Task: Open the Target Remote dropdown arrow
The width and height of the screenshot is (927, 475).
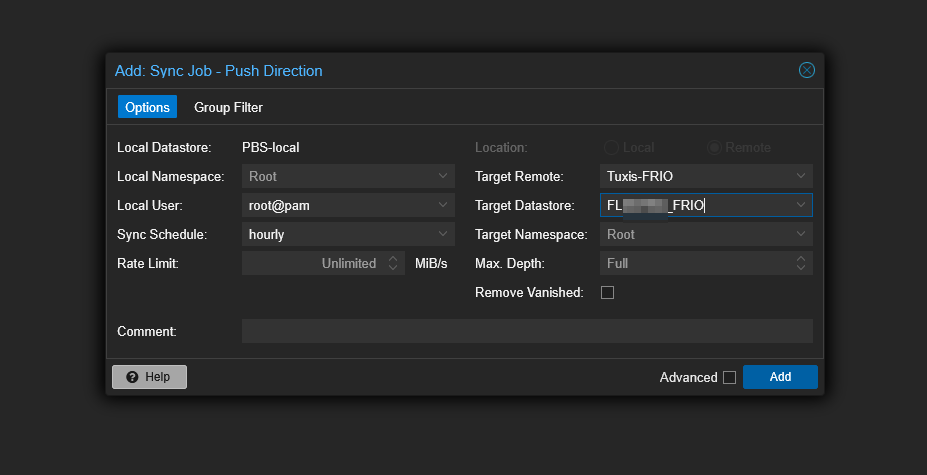Action: click(x=800, y=176)
